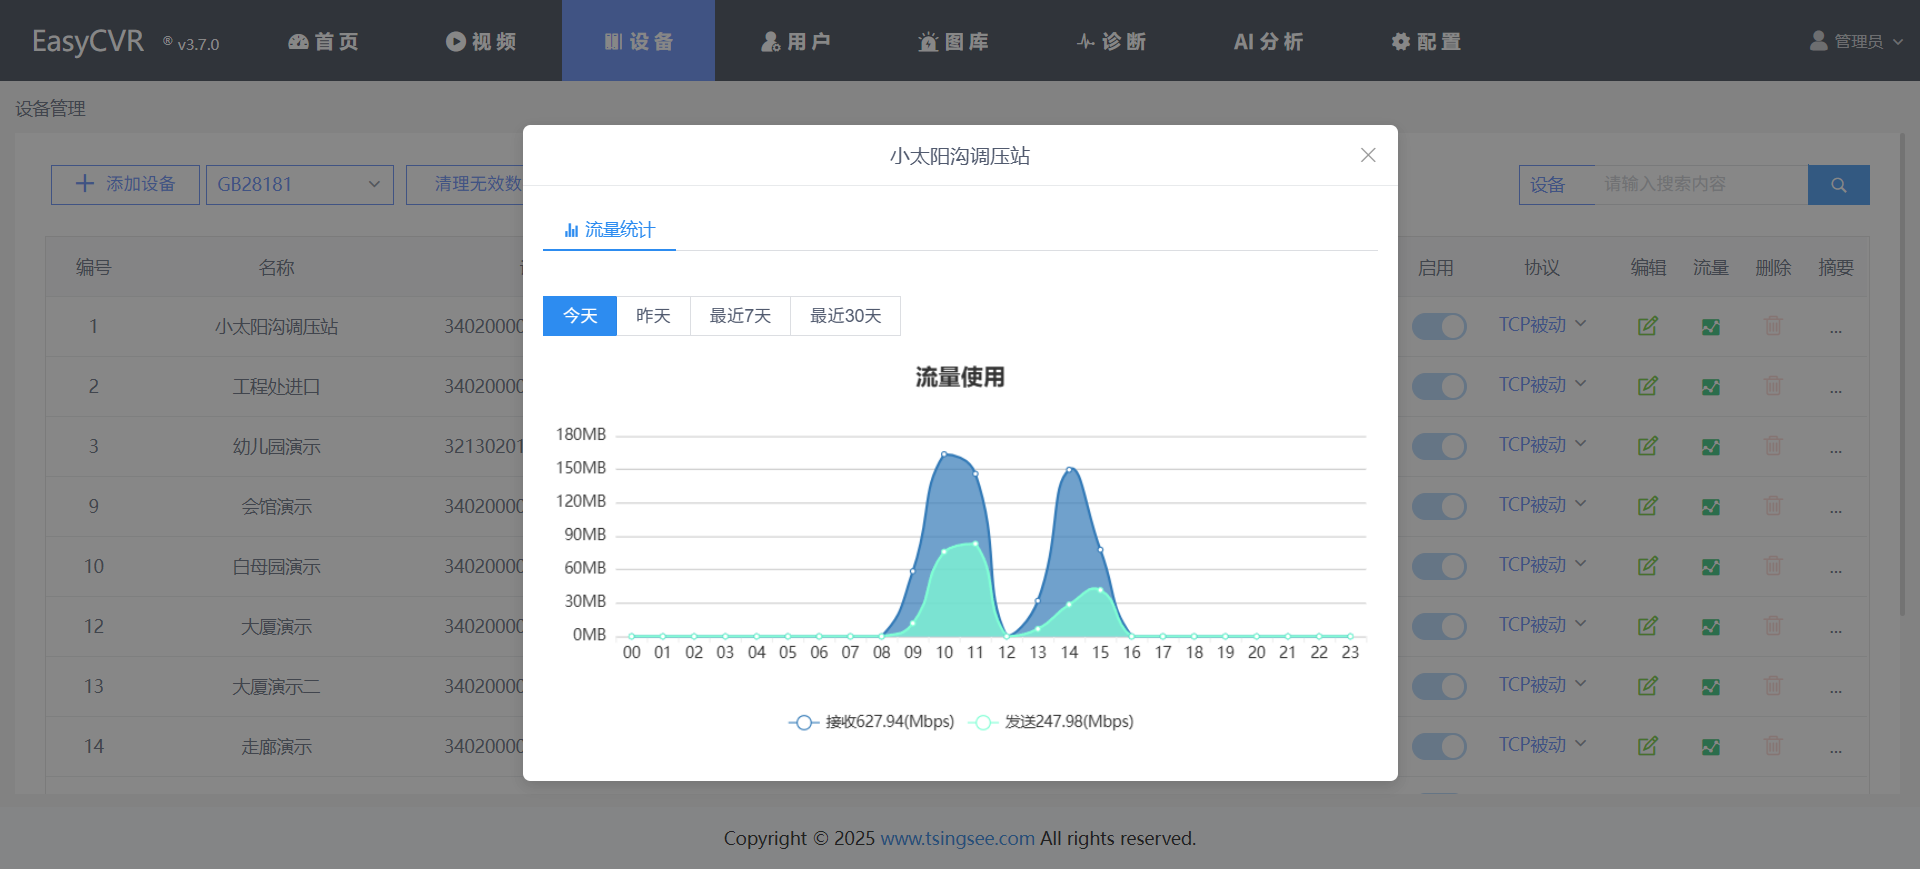The width and height of the screenshot is (1920, 869).
Task: Disable the switch in 白母园演示 row
Action: (1438, 566)
